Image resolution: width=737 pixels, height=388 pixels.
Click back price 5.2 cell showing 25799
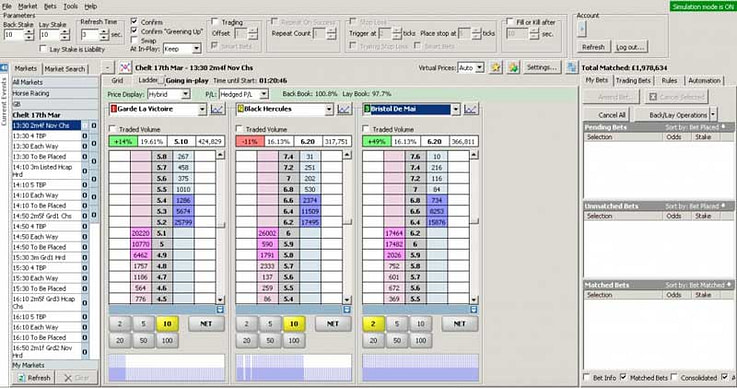point(183,222)
